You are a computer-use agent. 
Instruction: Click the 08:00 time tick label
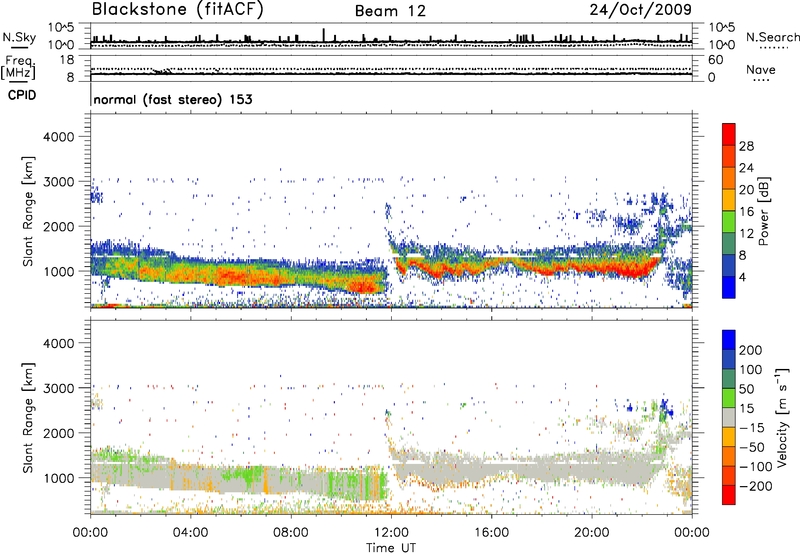tap(291, 533)
